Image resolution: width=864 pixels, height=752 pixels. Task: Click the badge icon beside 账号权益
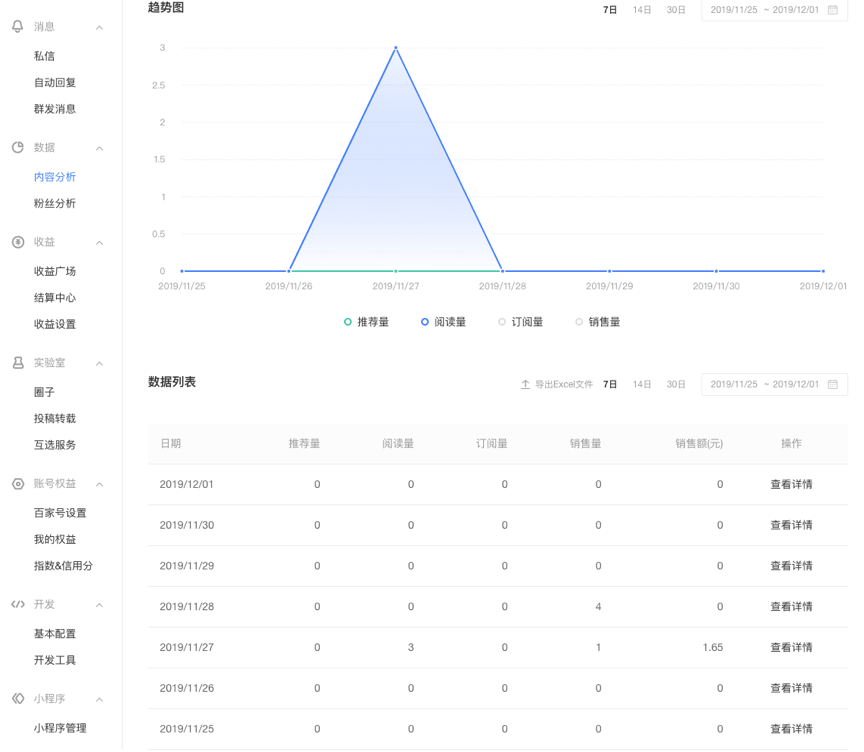tap(18, 484)
